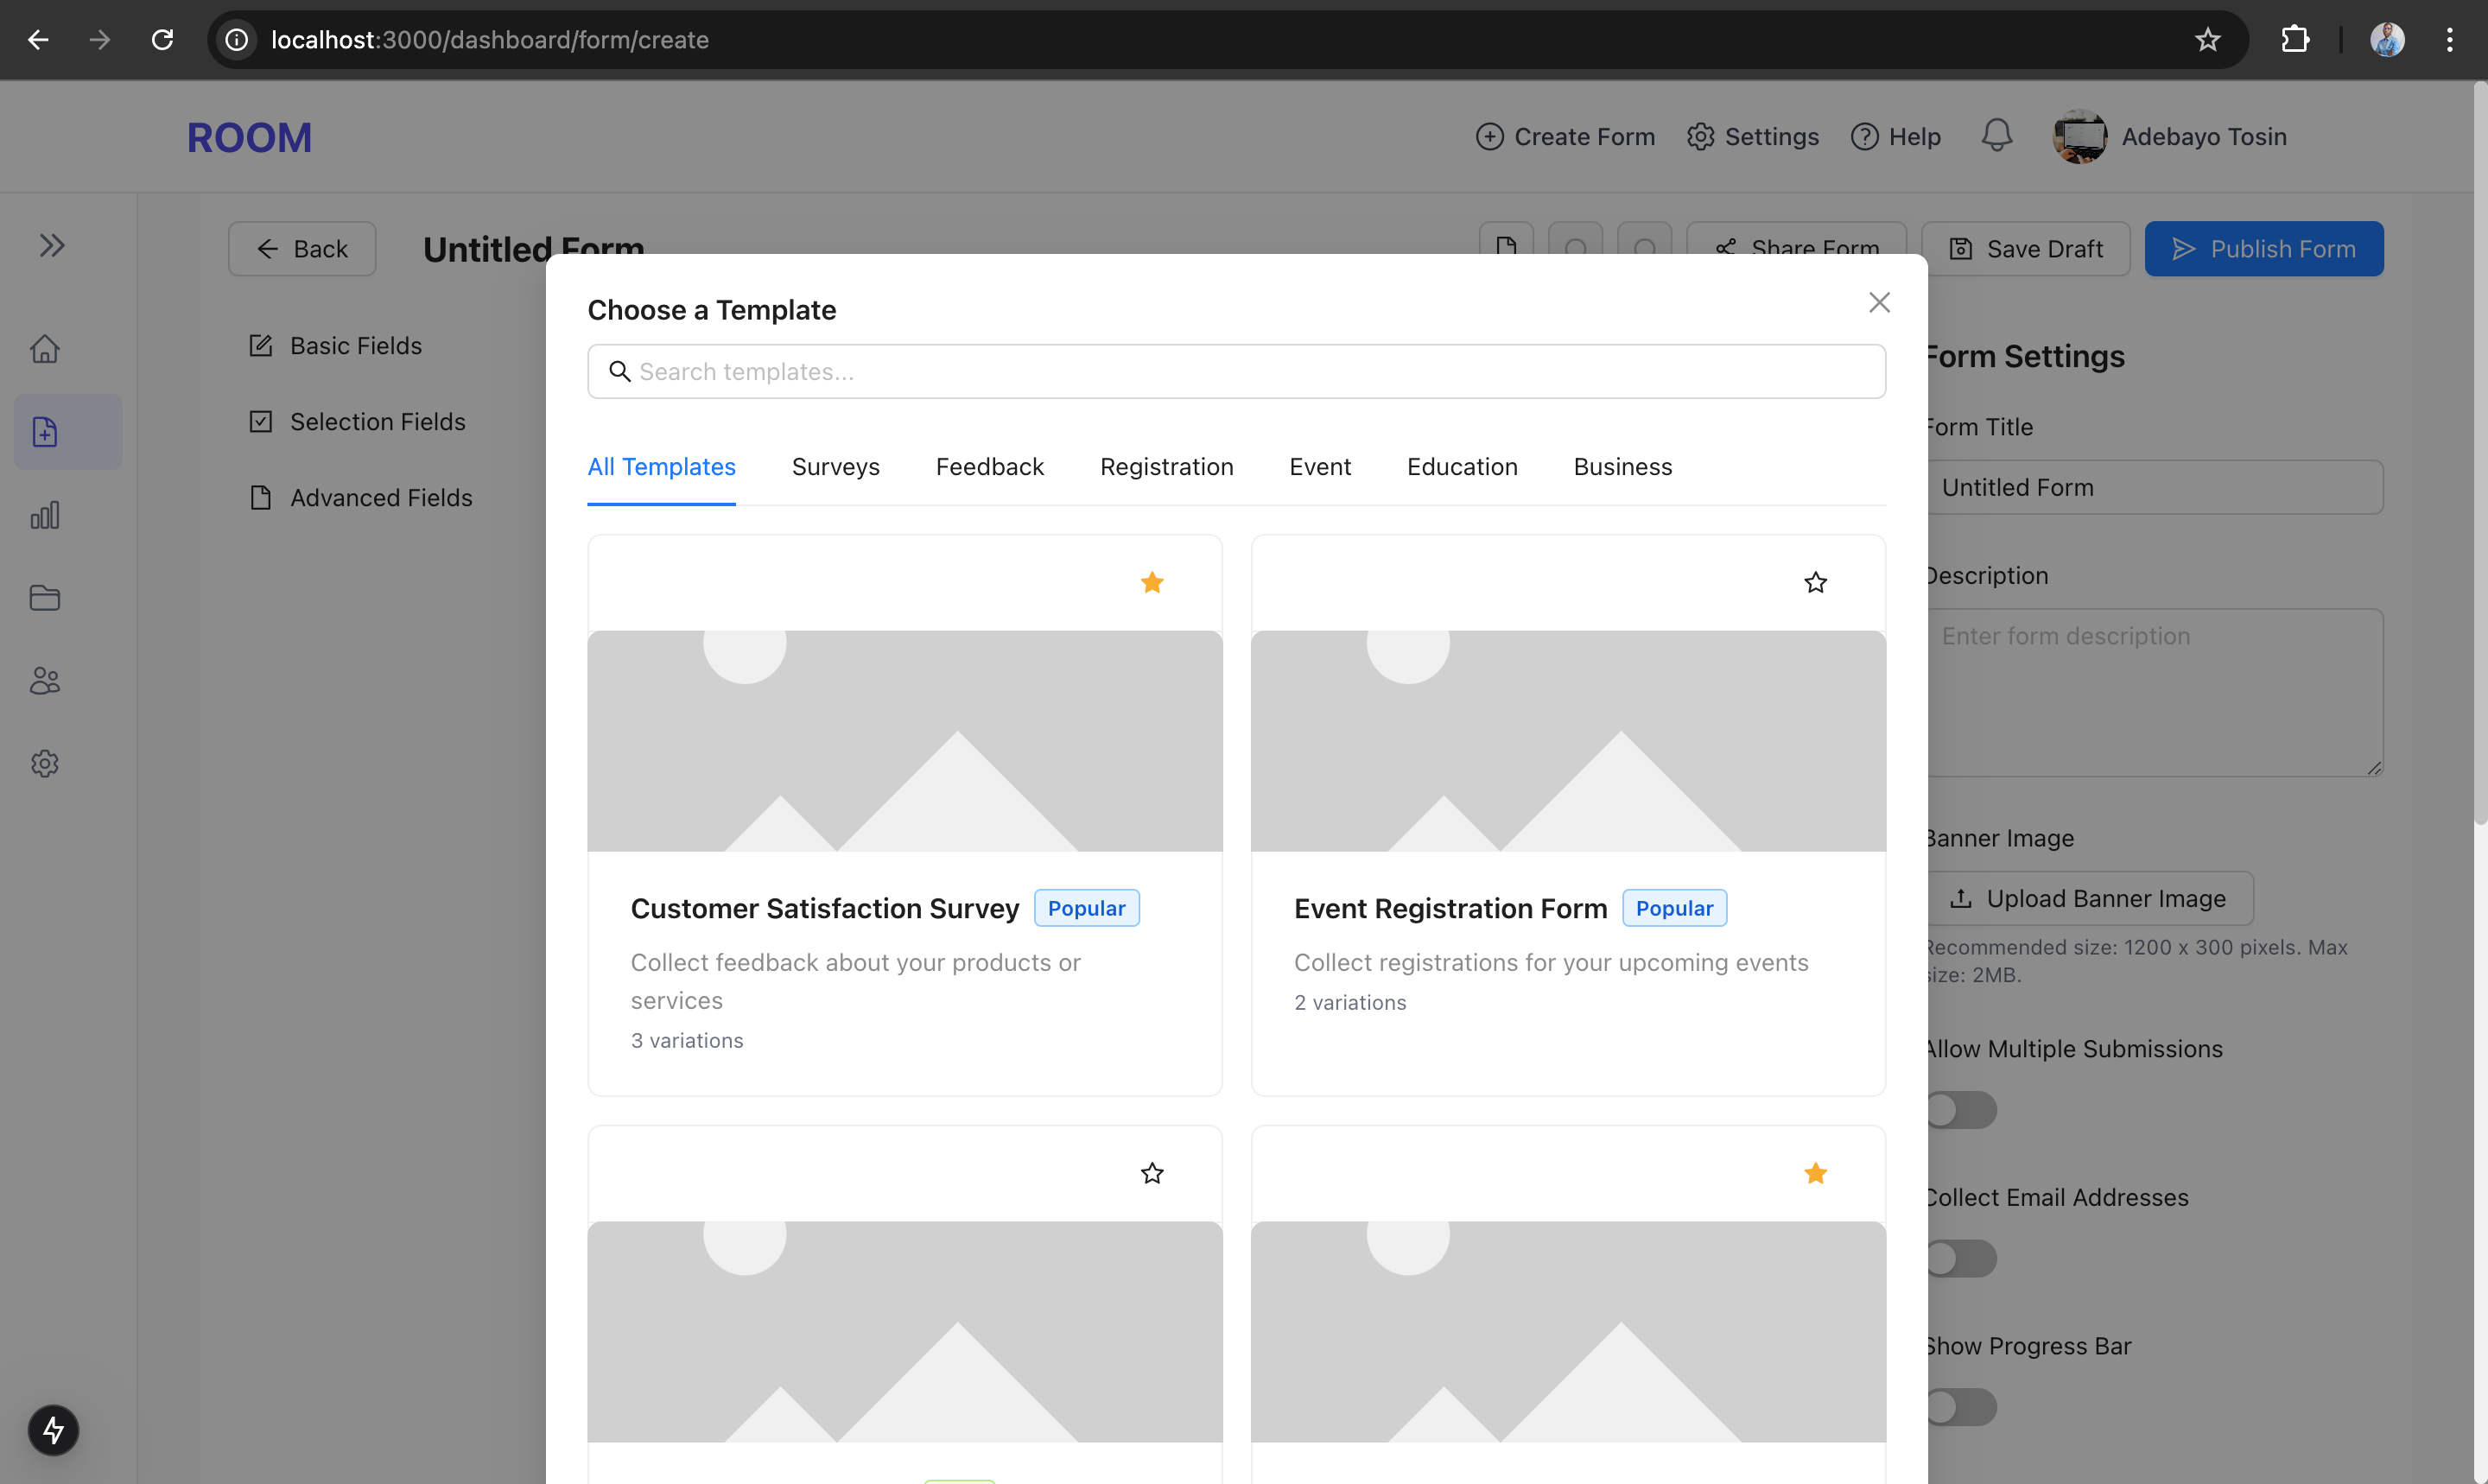2488x1484 pixels.
Task: Click the lightning bolt dev indicator icon
Action: pos(53,1430)
